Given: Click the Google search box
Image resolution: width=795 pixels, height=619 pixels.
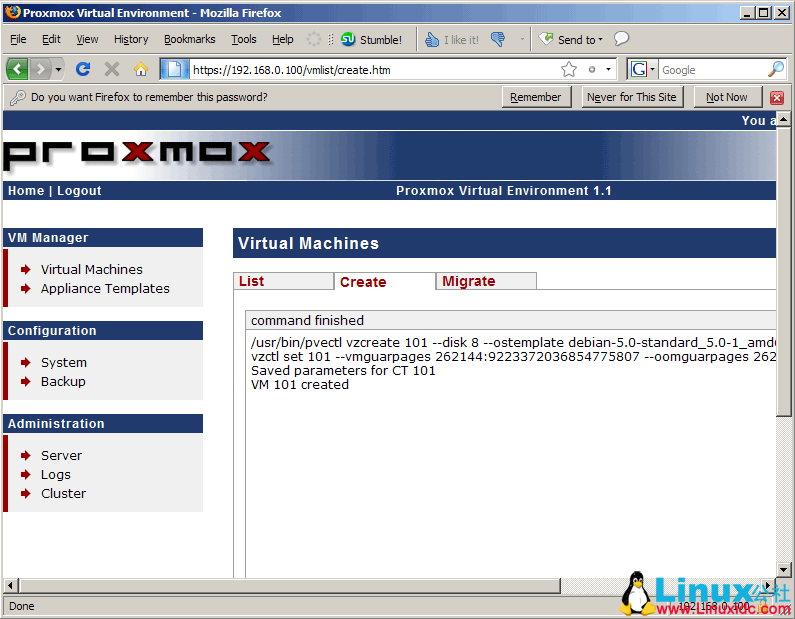Looking at the screenshot, I should (x=712, y=69).
